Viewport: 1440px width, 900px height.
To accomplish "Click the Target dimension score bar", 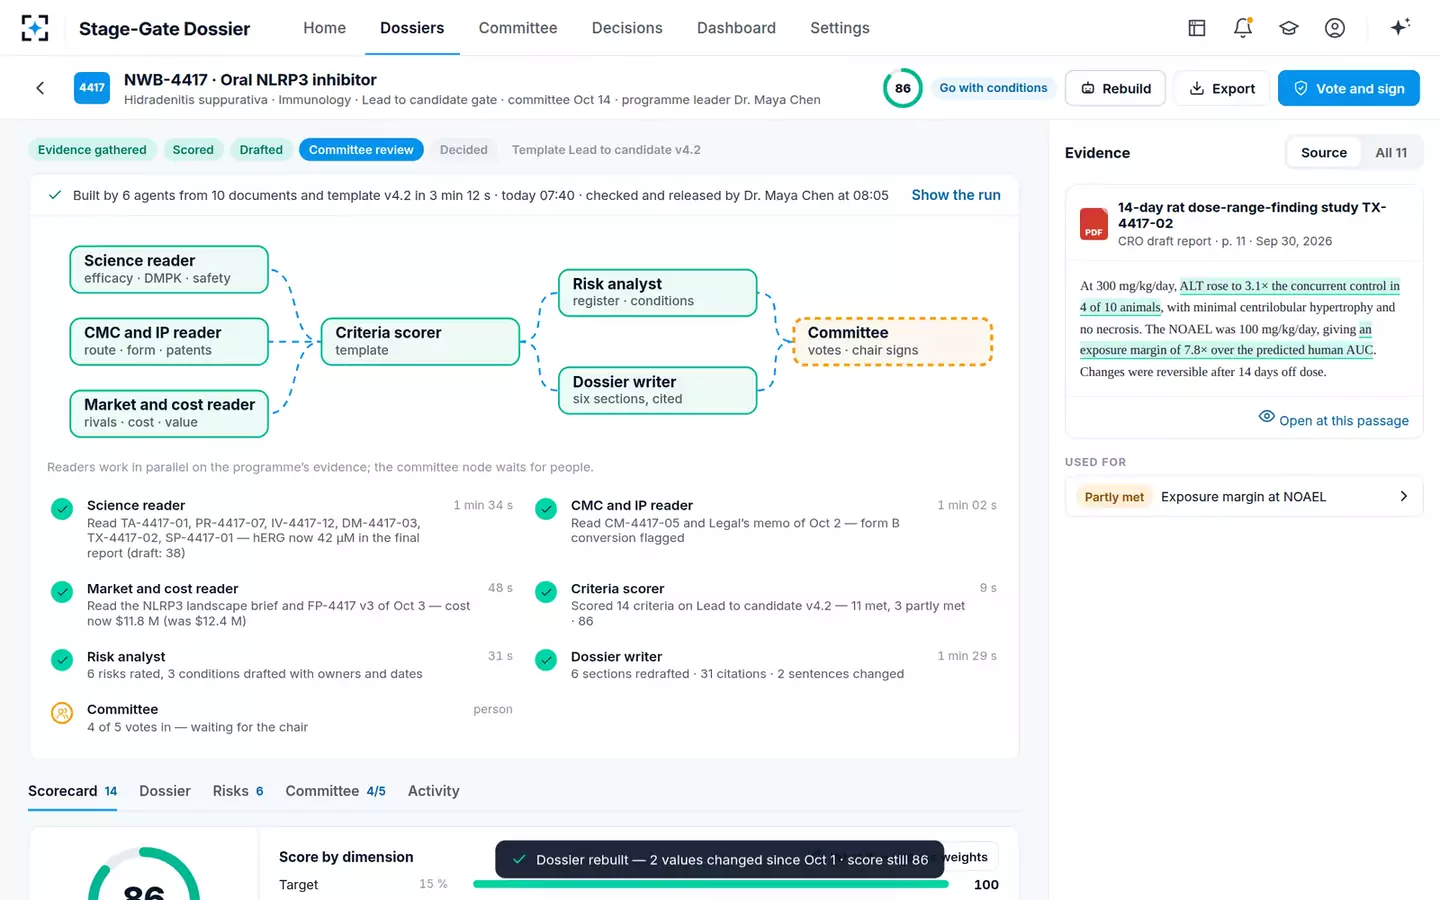I will 710,884.
